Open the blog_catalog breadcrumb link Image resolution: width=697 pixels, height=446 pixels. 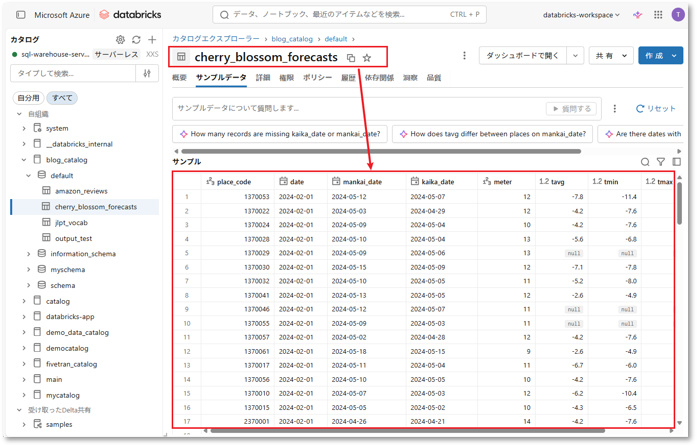292,39
